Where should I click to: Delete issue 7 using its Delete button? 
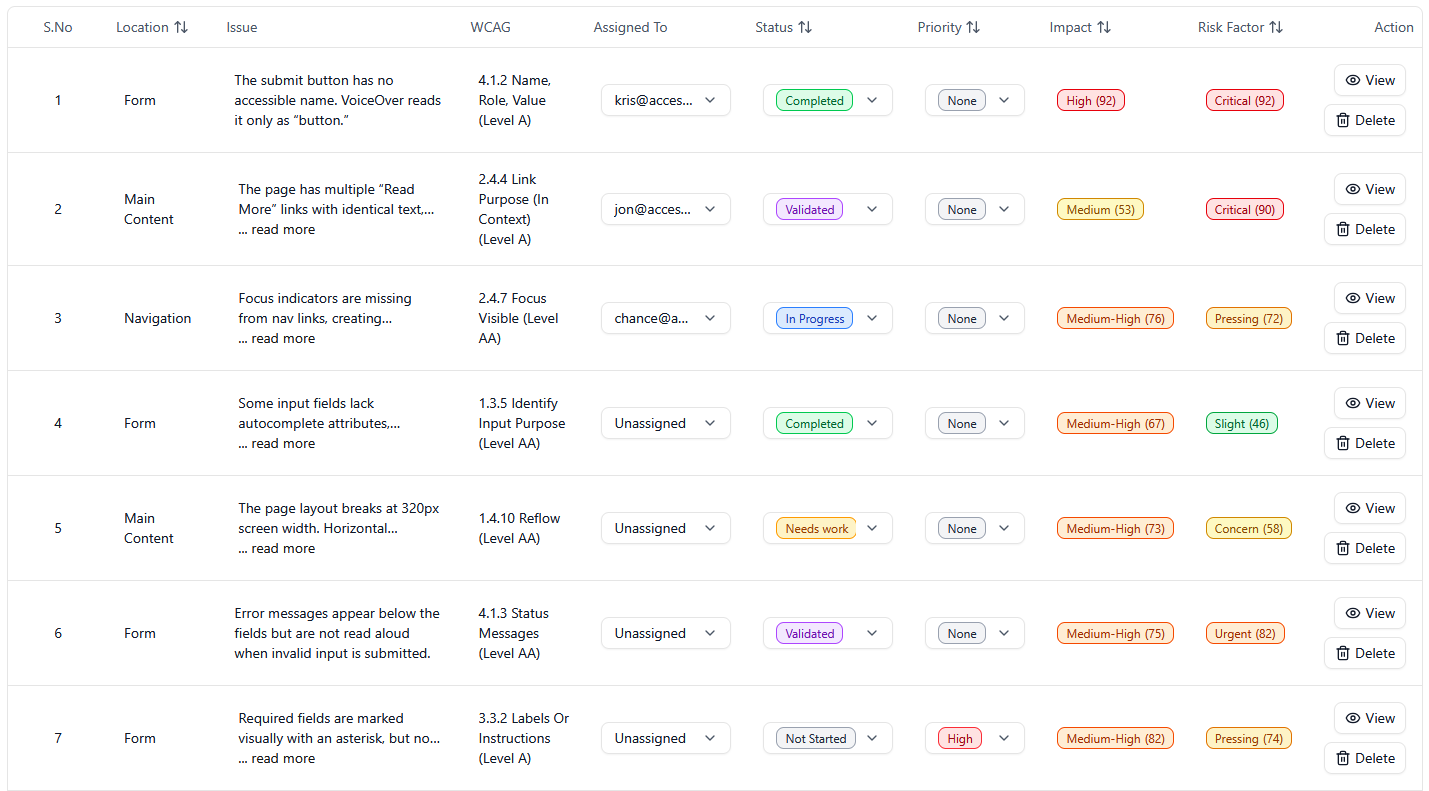(1364, 758)
